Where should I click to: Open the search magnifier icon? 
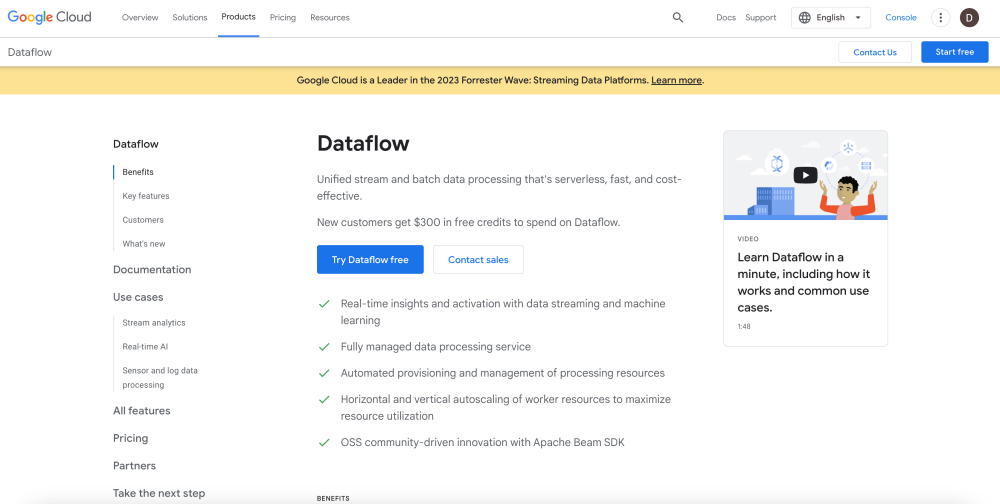click(x=678, y=18)
